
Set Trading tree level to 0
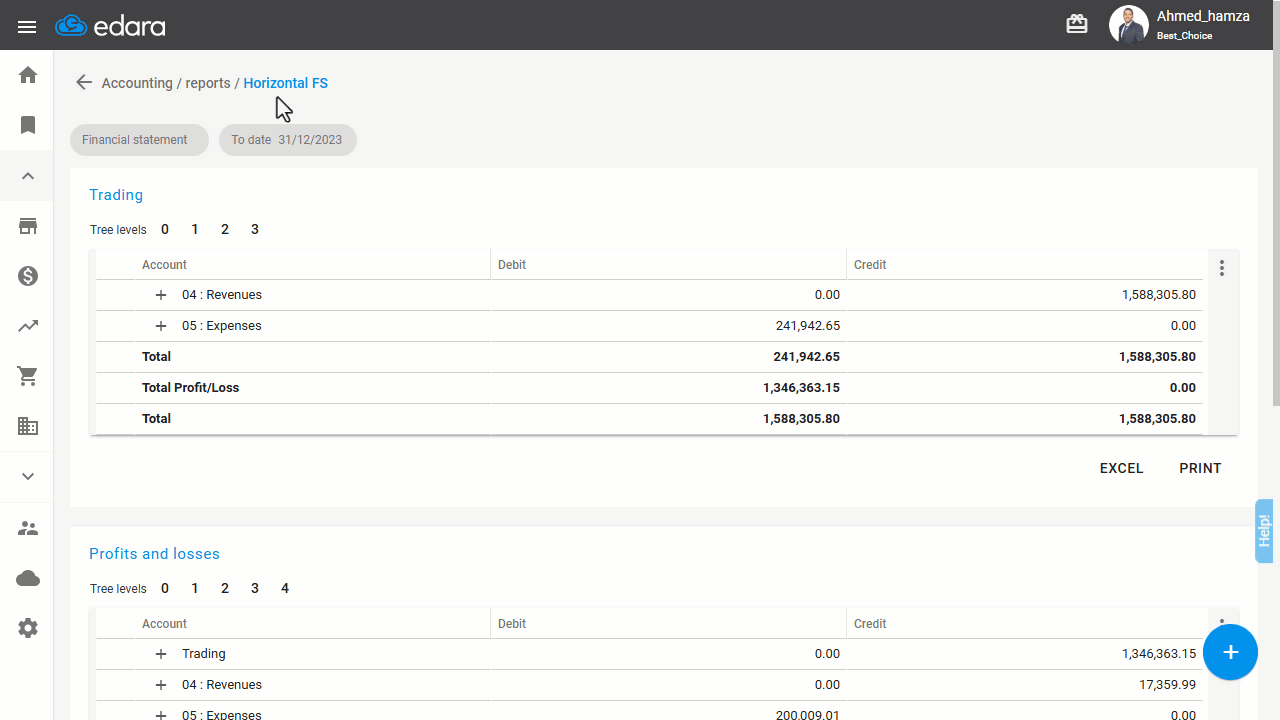coord(165,230)
